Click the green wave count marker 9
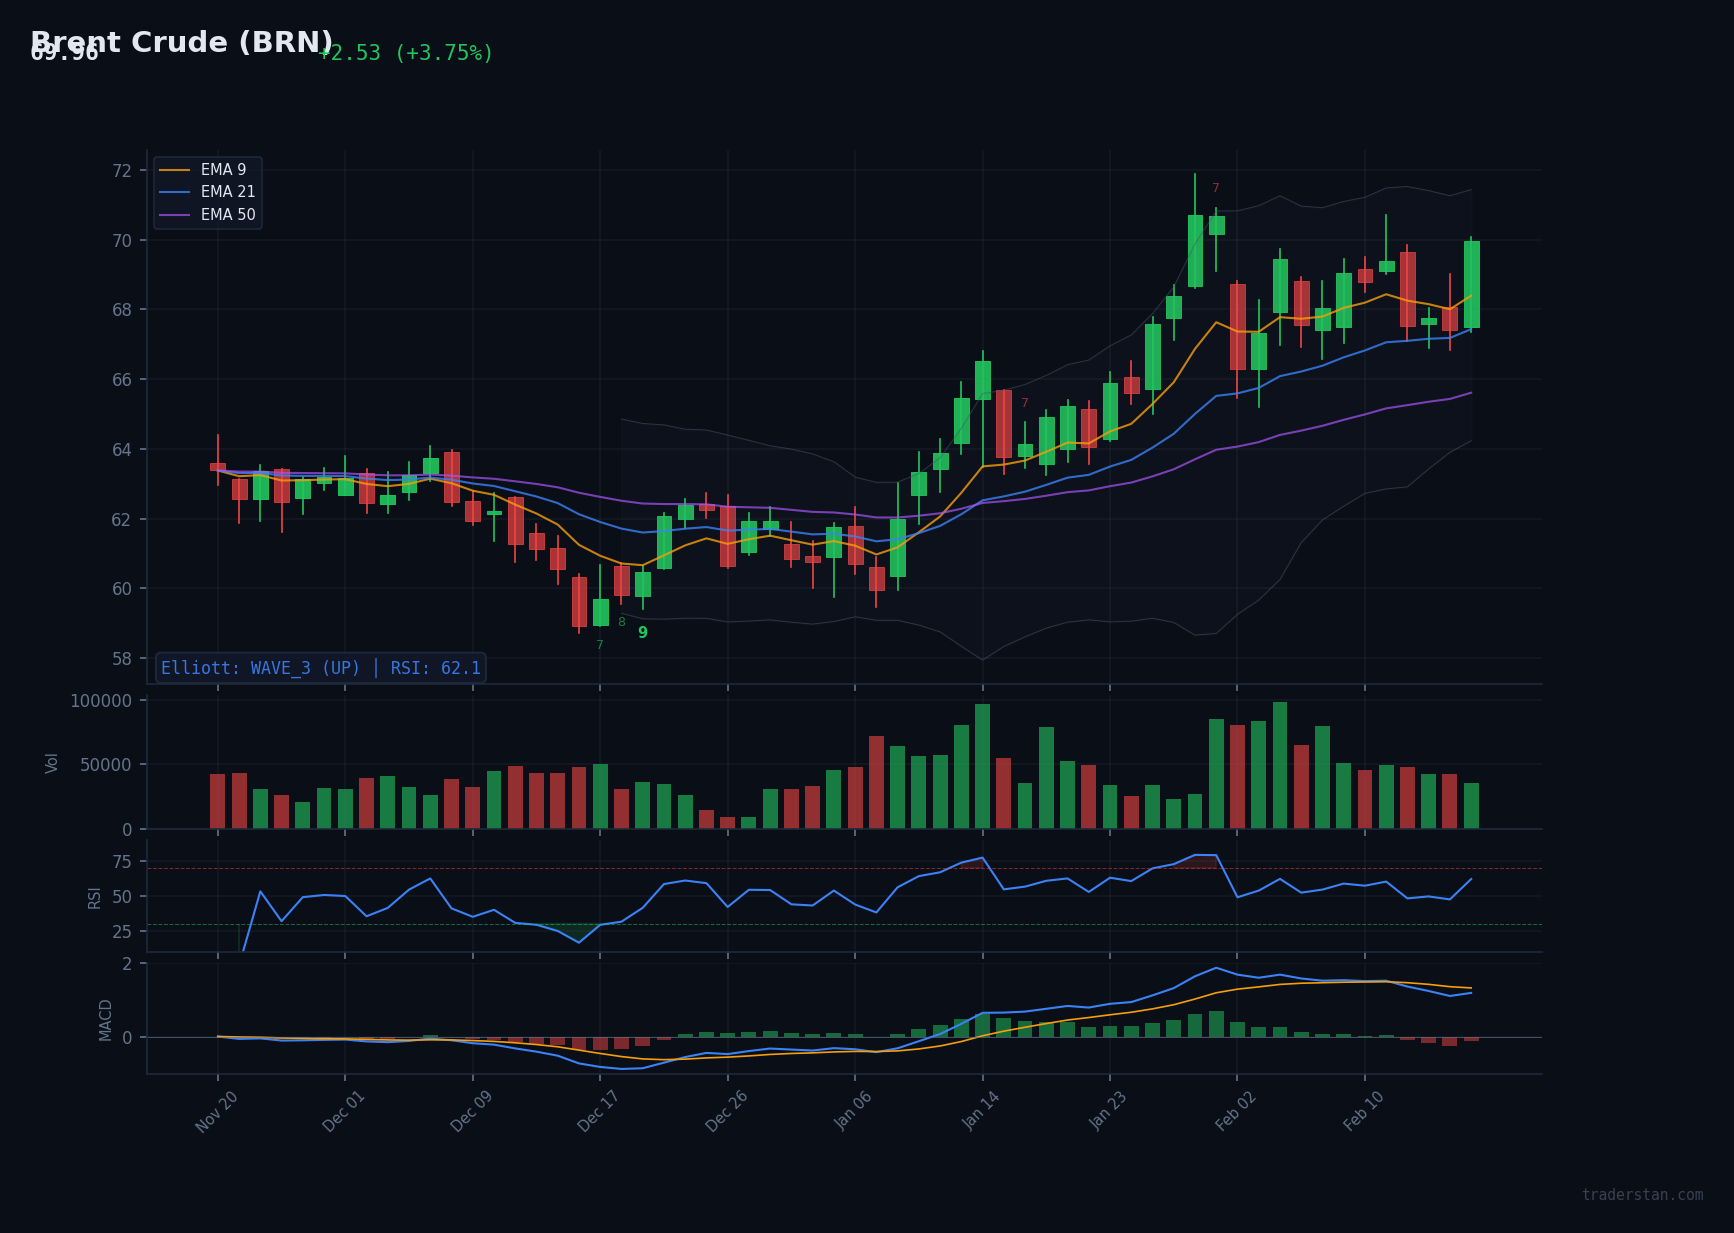This screenshot has height=1233, width=1734. point(643,632)
